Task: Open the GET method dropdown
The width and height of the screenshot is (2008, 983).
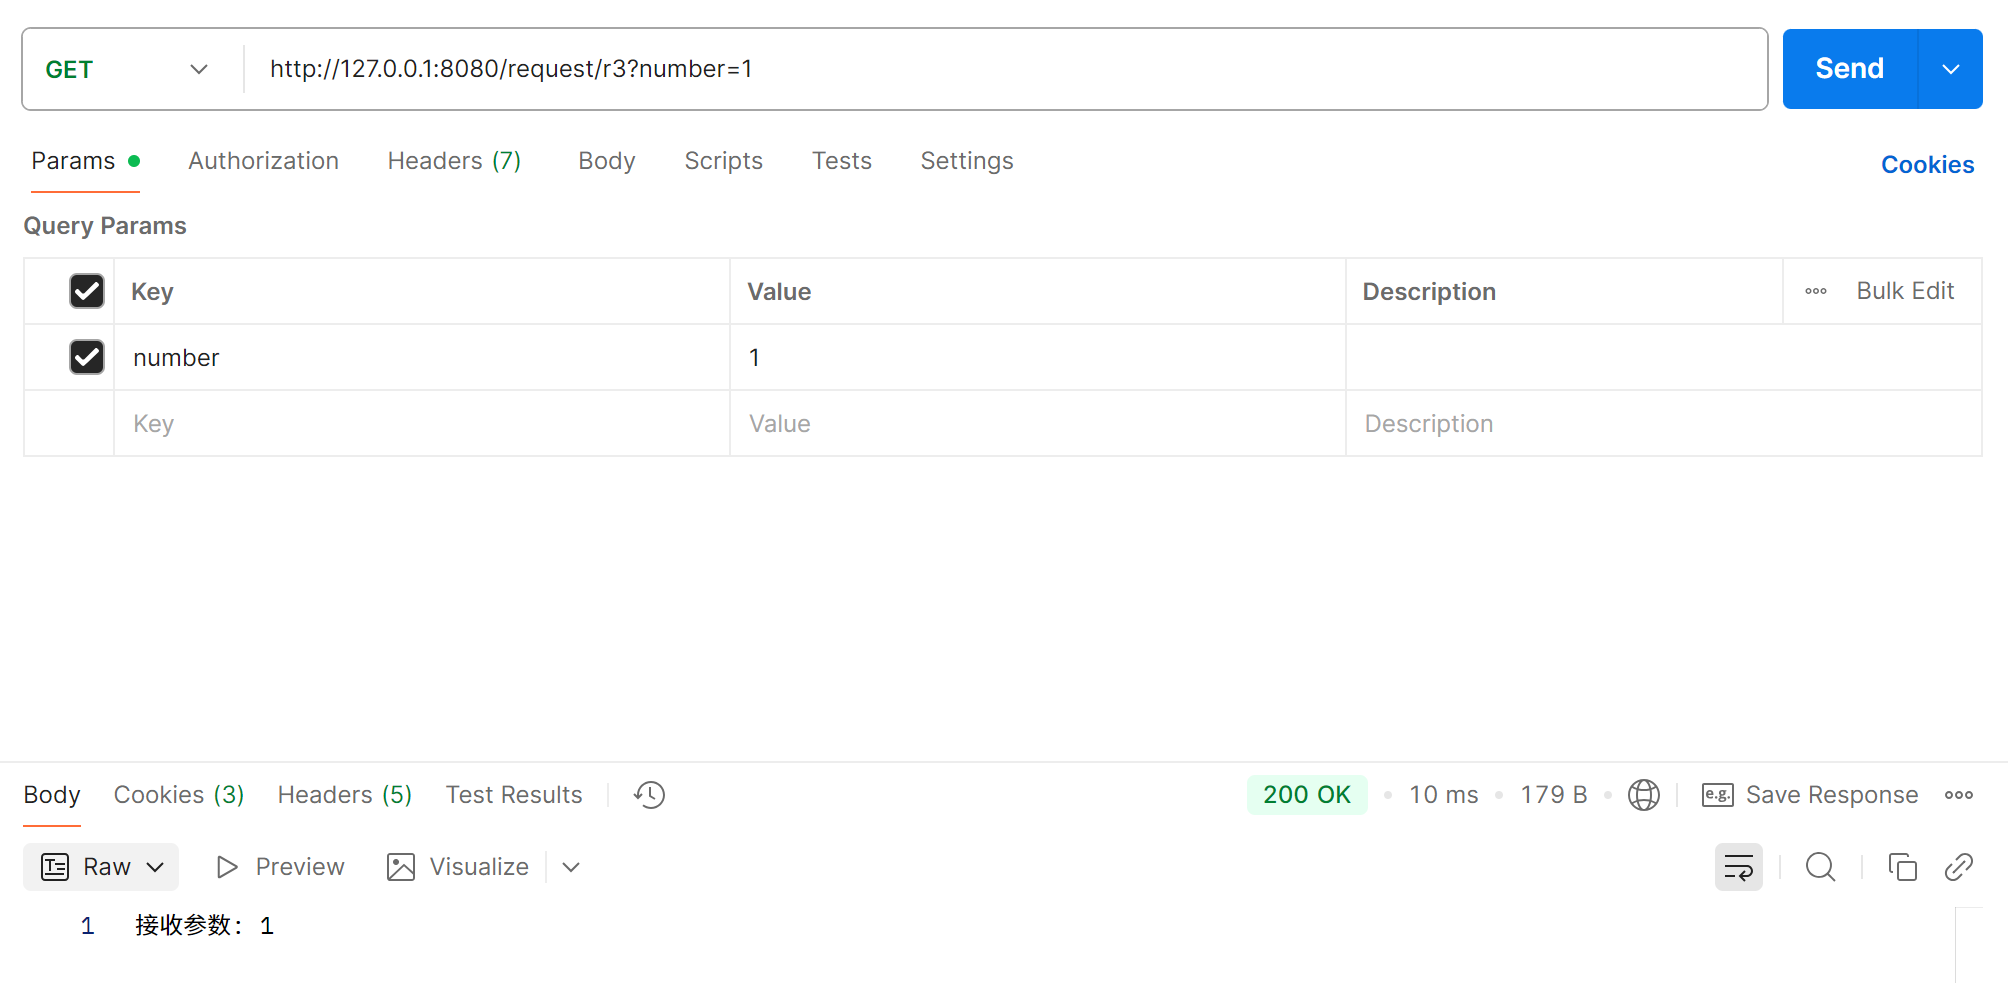Action: pyautogui.click(x=128, y=69)
